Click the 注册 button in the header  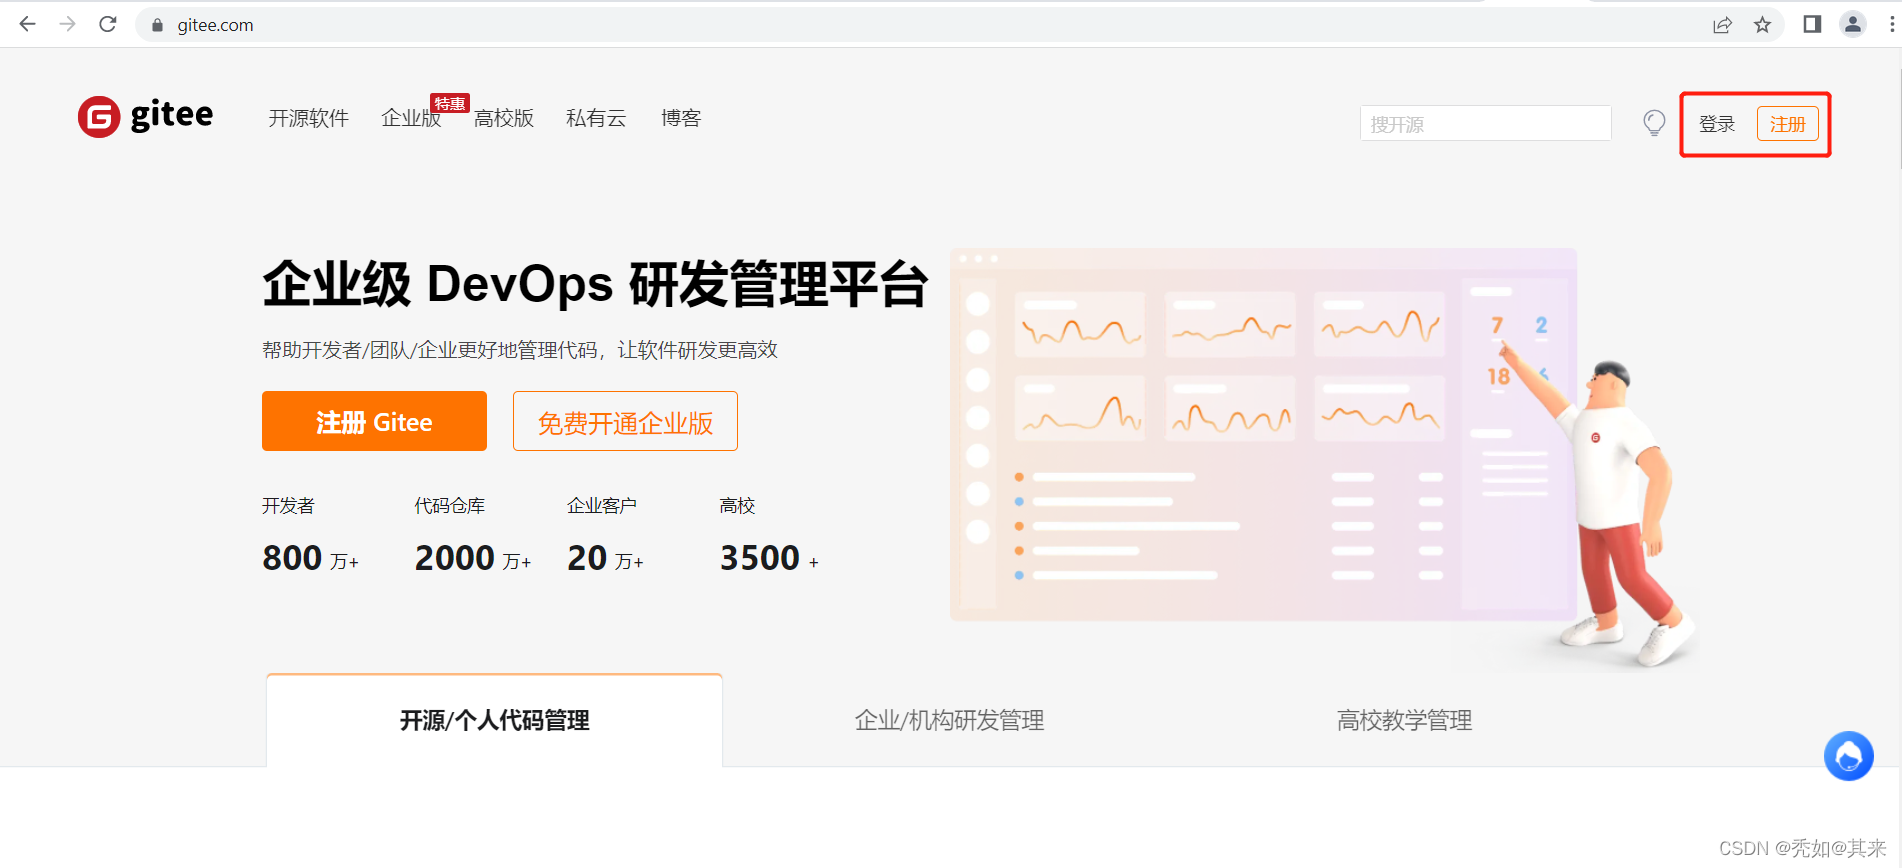1787,124
